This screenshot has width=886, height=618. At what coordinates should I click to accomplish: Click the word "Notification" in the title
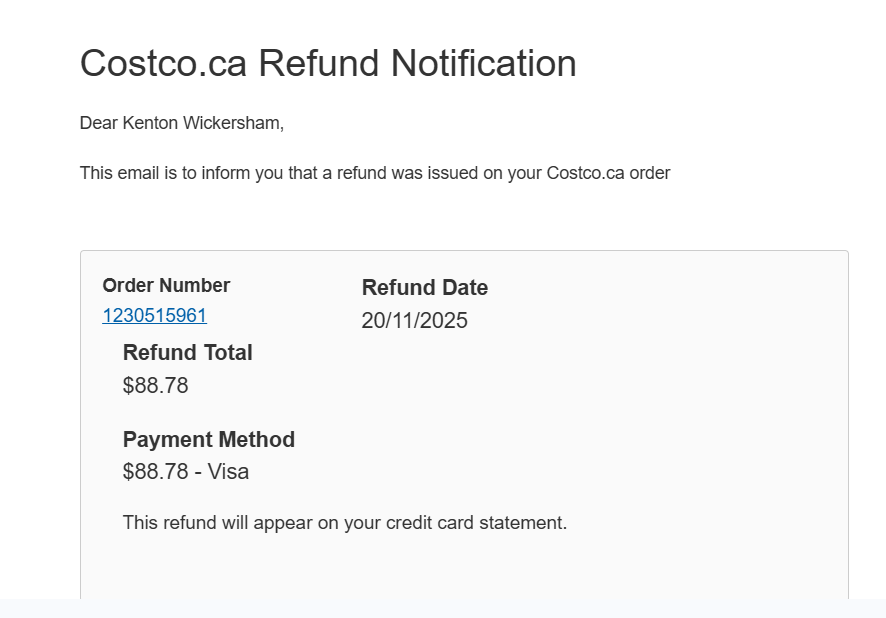[483, 63]
